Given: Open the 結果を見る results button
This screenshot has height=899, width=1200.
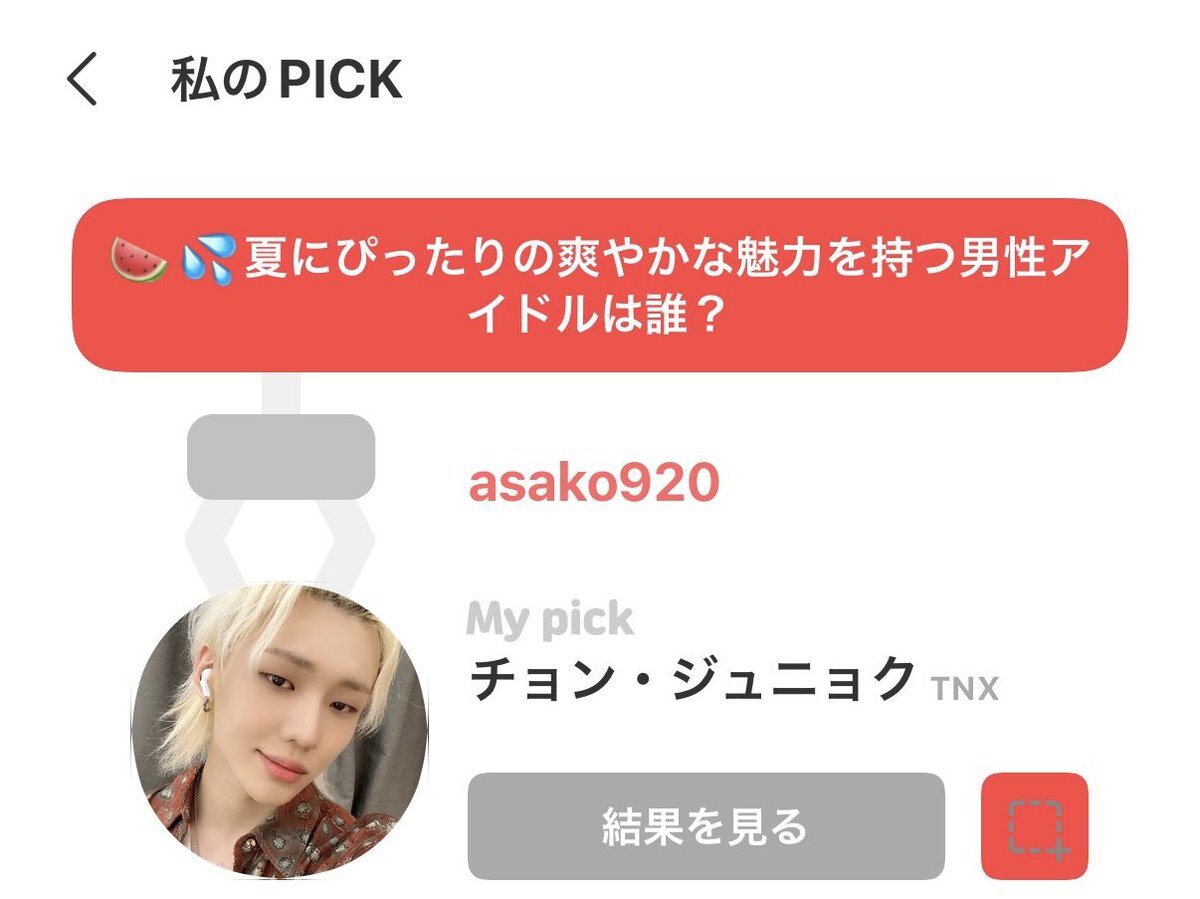Looking at the screenshot, I should click(x=706, y=826).
